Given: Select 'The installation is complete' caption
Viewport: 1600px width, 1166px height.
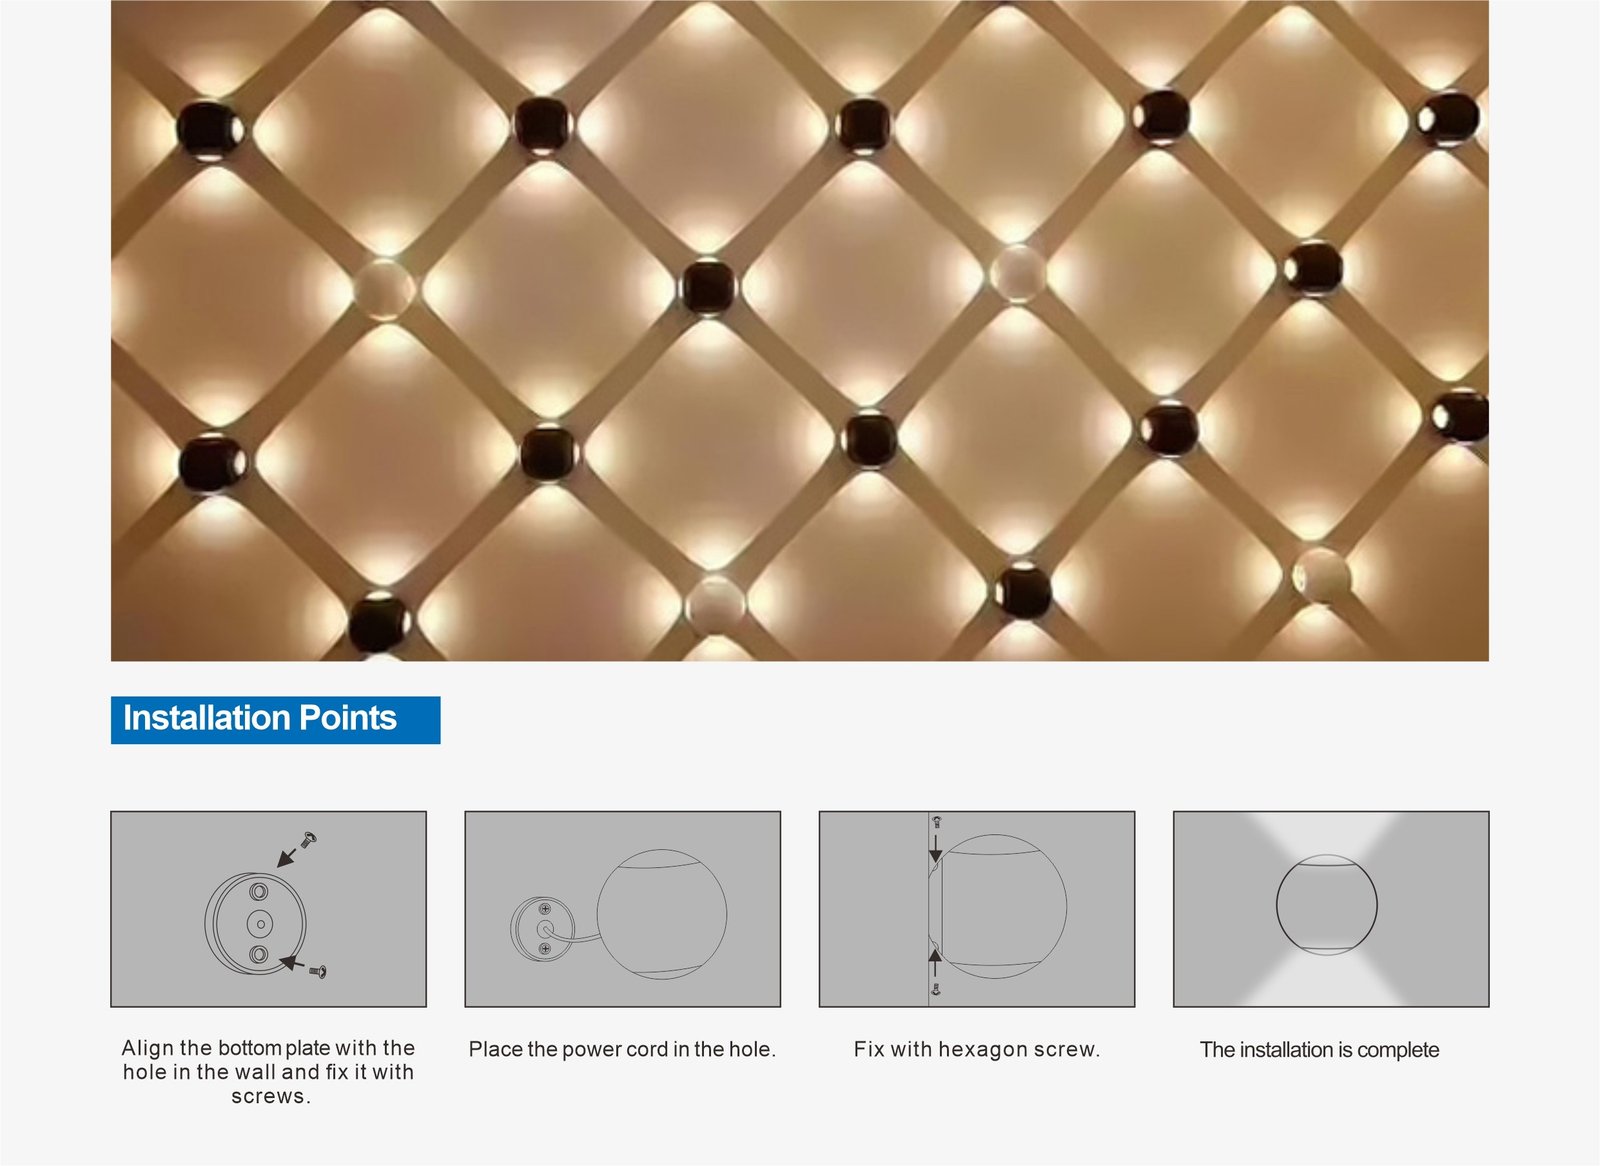Looking at the screenshot, I should tap(1319, 1049).
